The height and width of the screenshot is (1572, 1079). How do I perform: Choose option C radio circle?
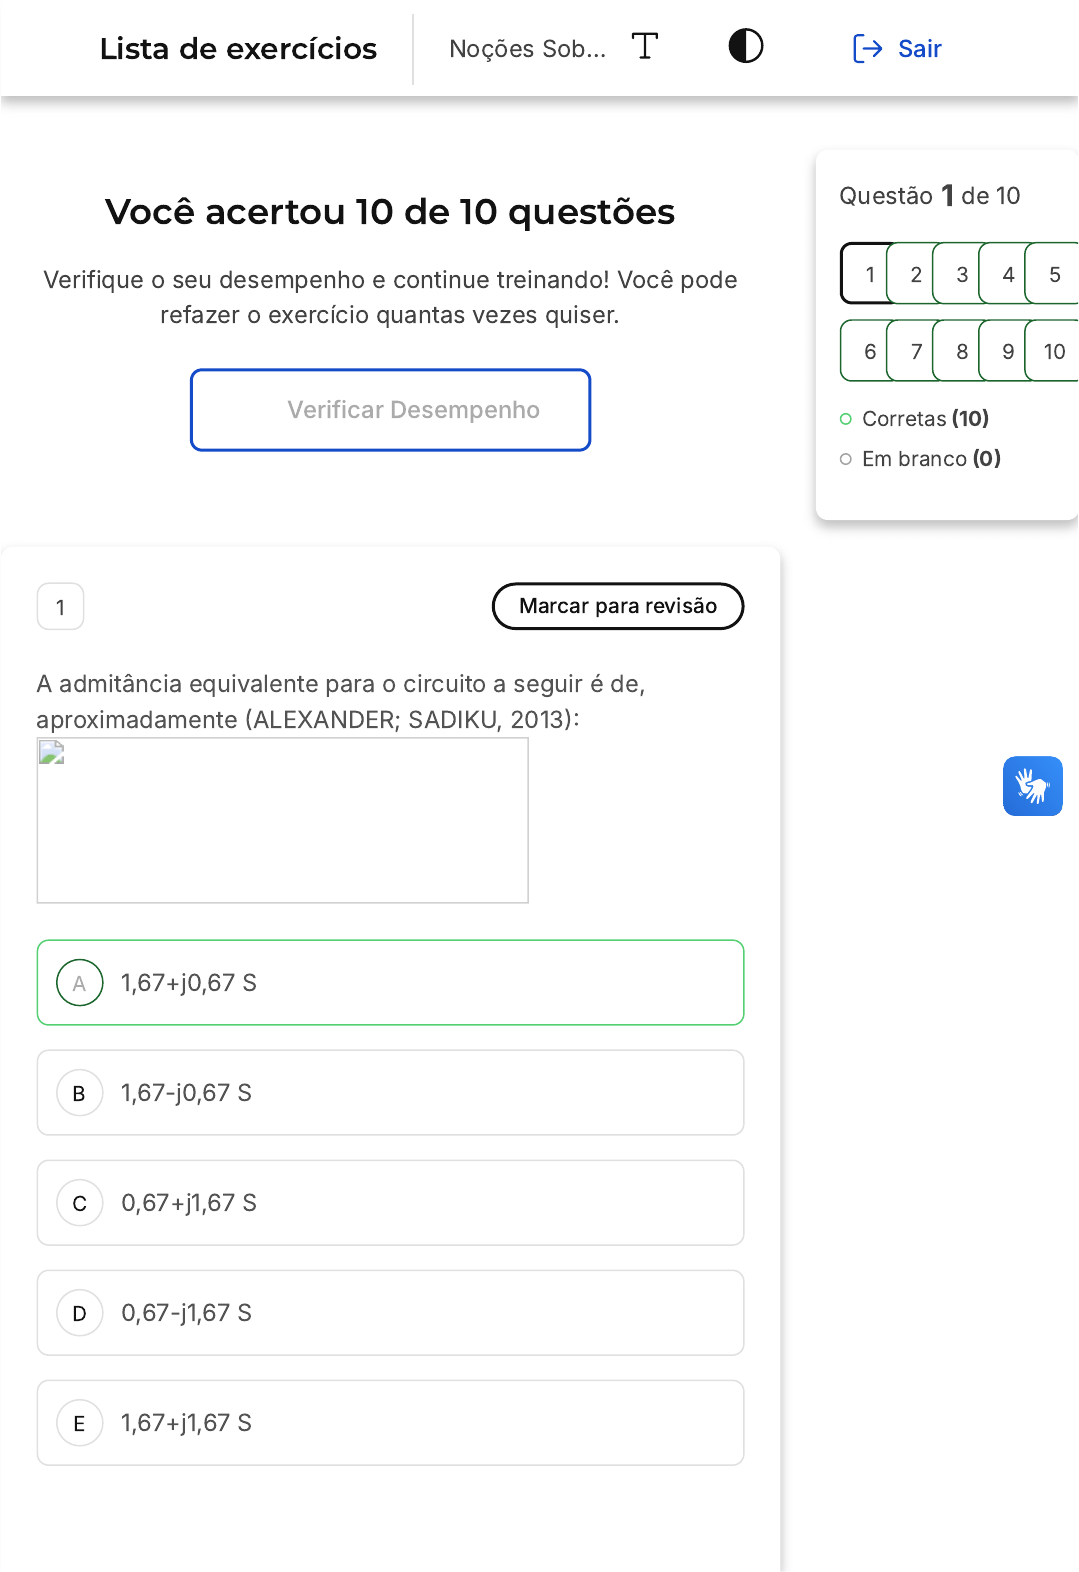click(x=80, y=1203)
